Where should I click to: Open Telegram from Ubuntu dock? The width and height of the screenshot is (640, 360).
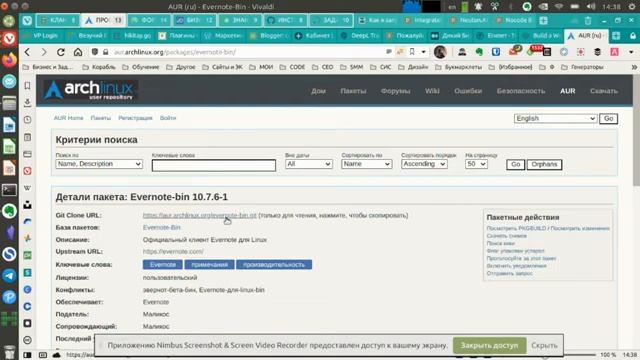(x=9, y=276)
